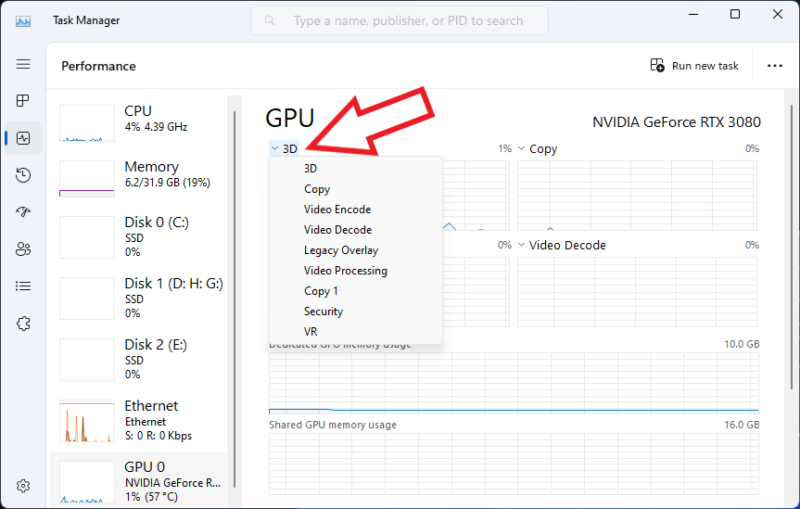Viewport: 800px width, 509px height.
Task: Focus the name, publisher, or PID search box
Action: click(x=399, y=21)
